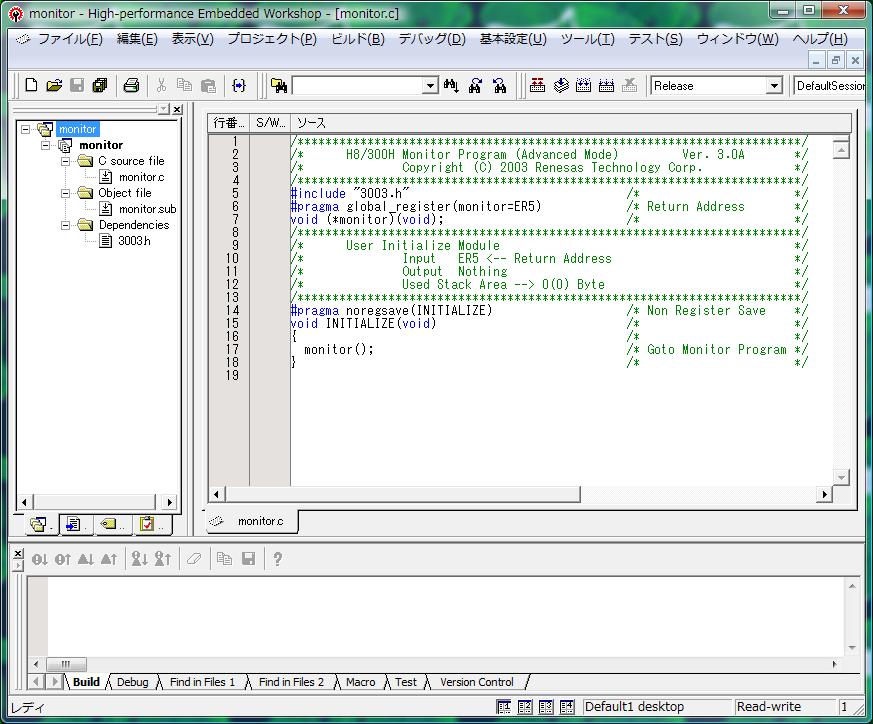Click the editor horizontal scrollbar right arrow
The width and height of the screenshot is (873, 724).
pos(825,494)
